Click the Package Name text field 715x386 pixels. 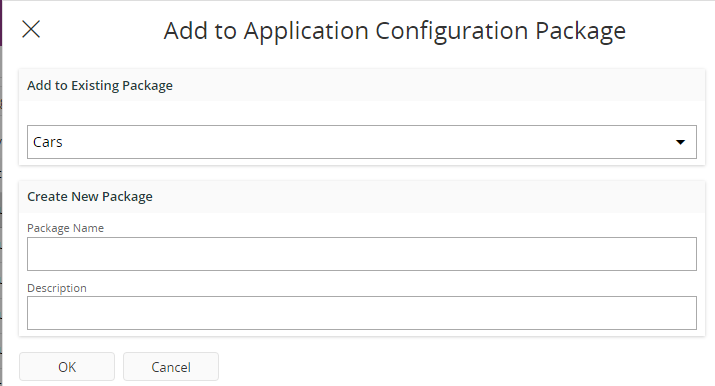(362, 254)
